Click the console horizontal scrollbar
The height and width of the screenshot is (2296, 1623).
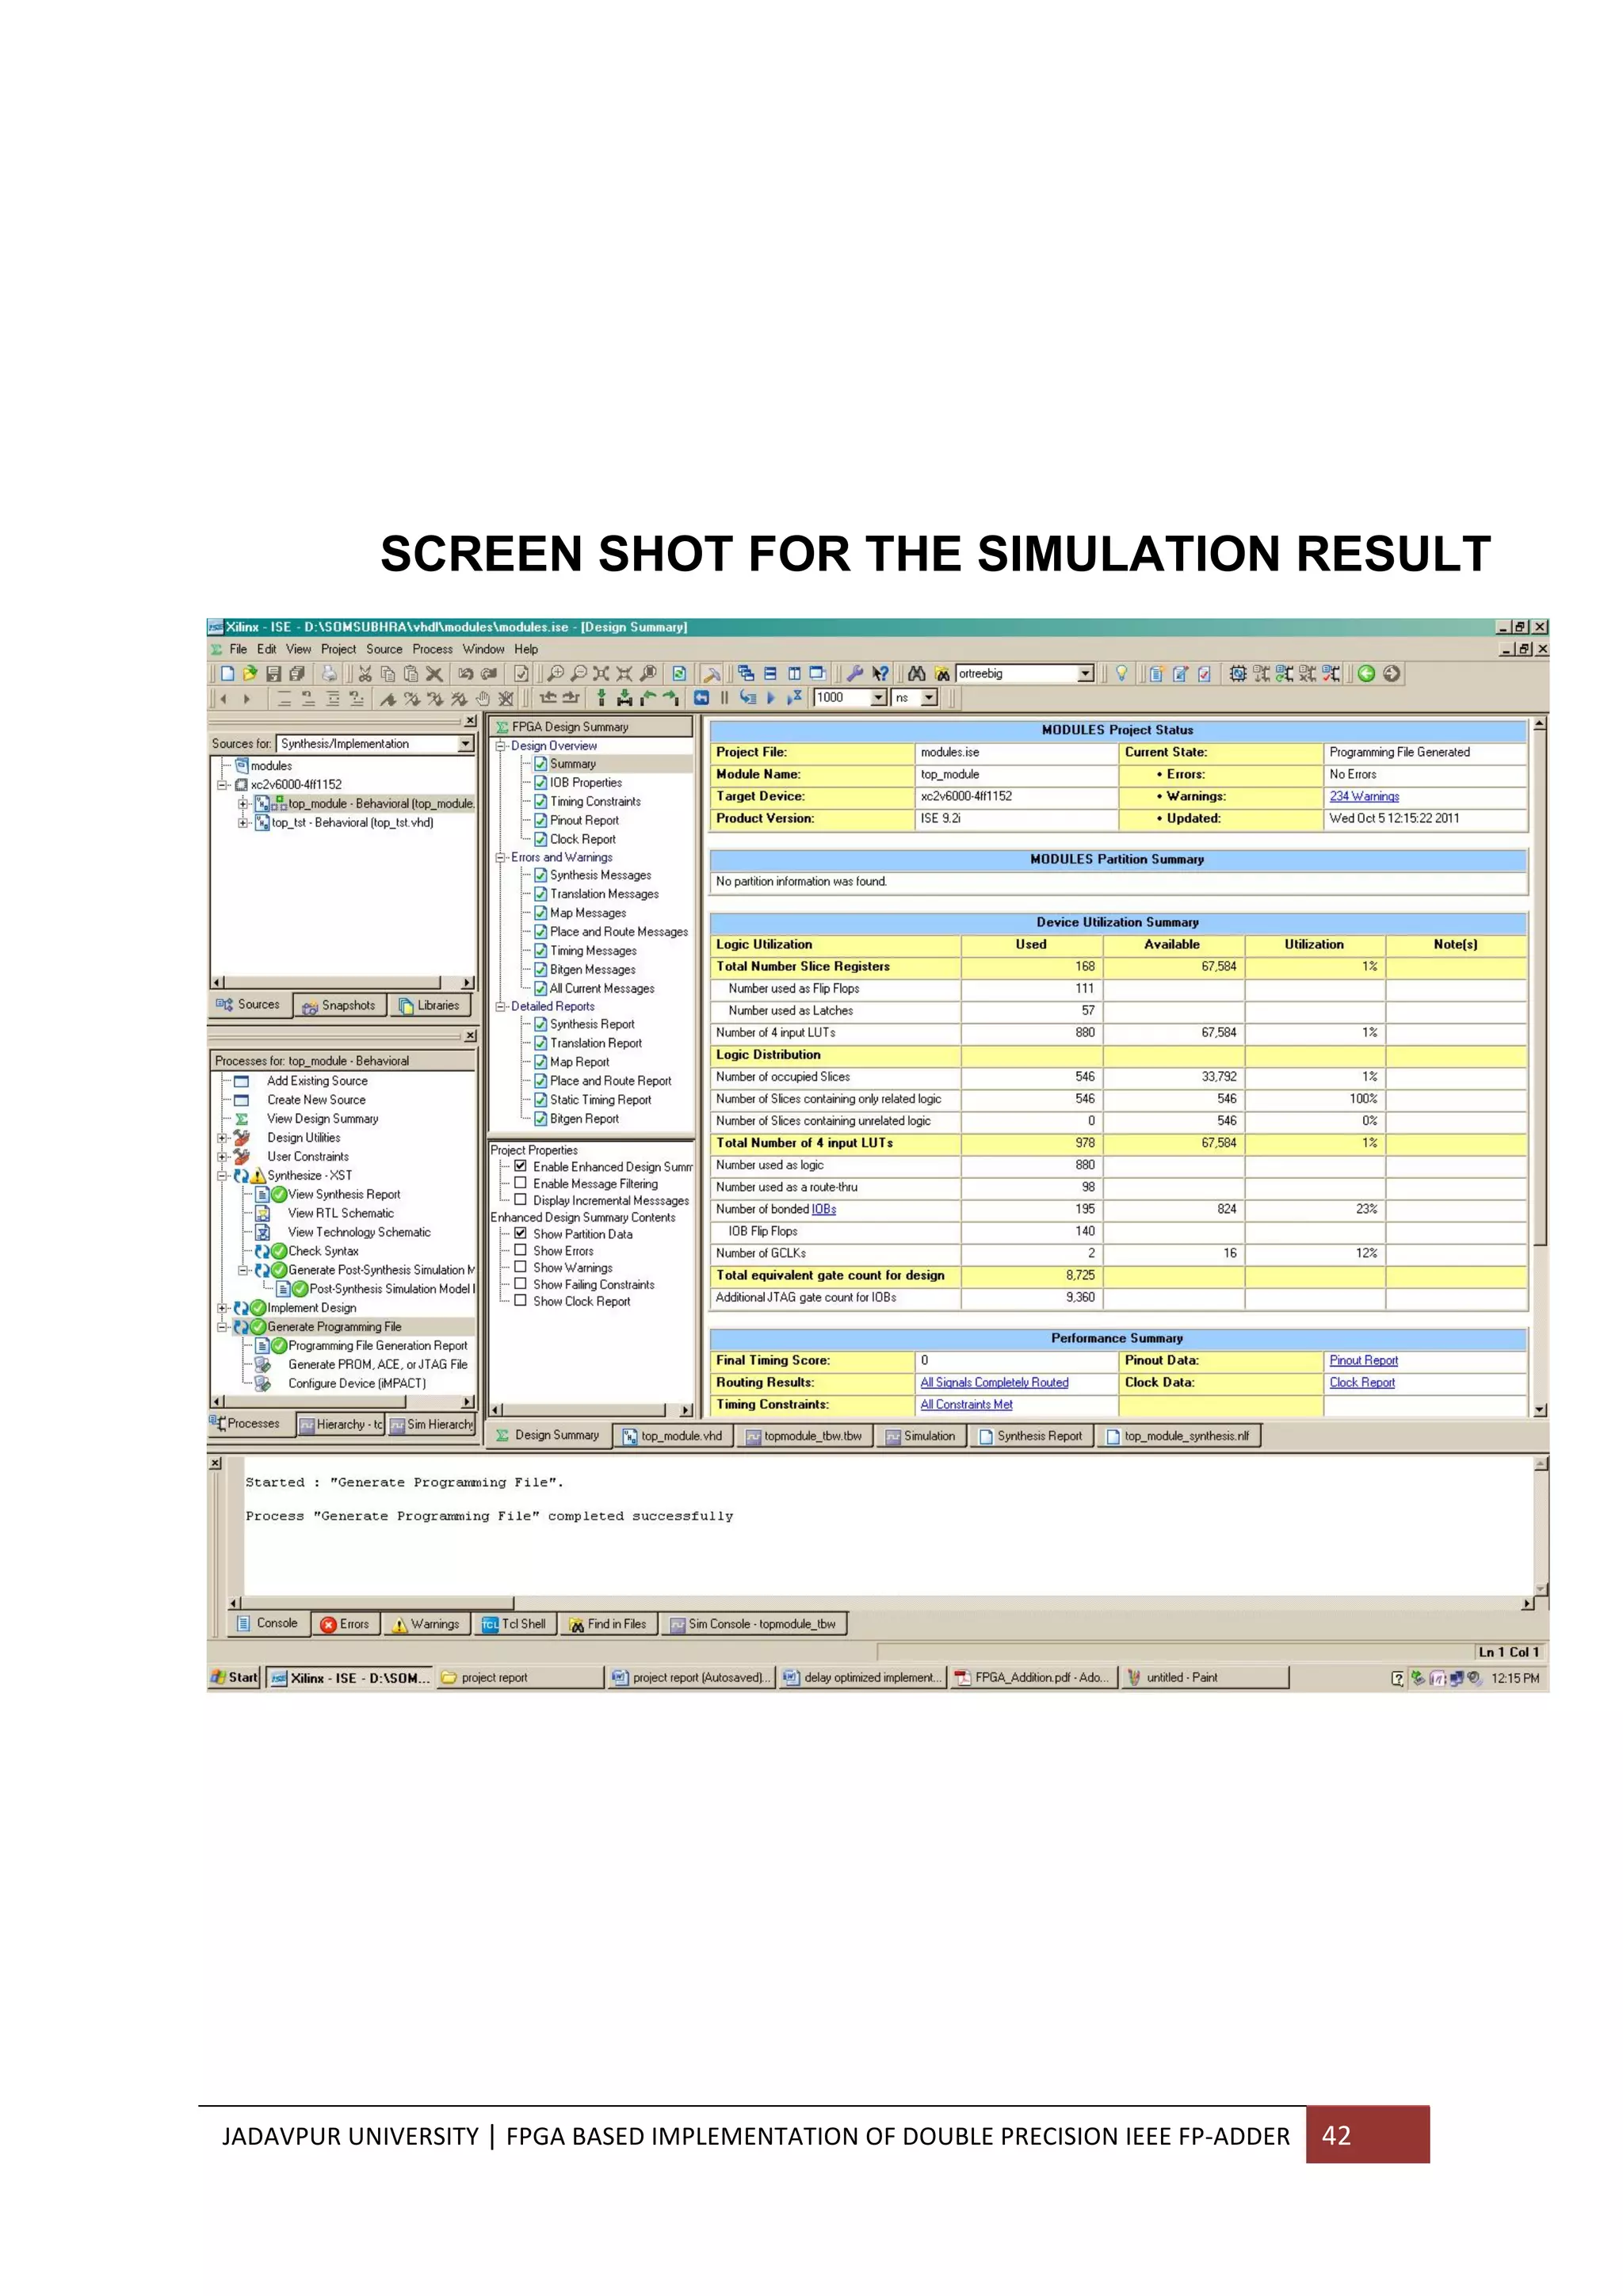pyautogui.click(x=882, y=1603)
